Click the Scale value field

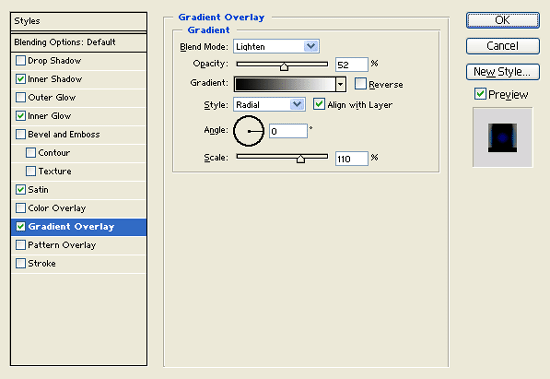click(x=351, y=159)
